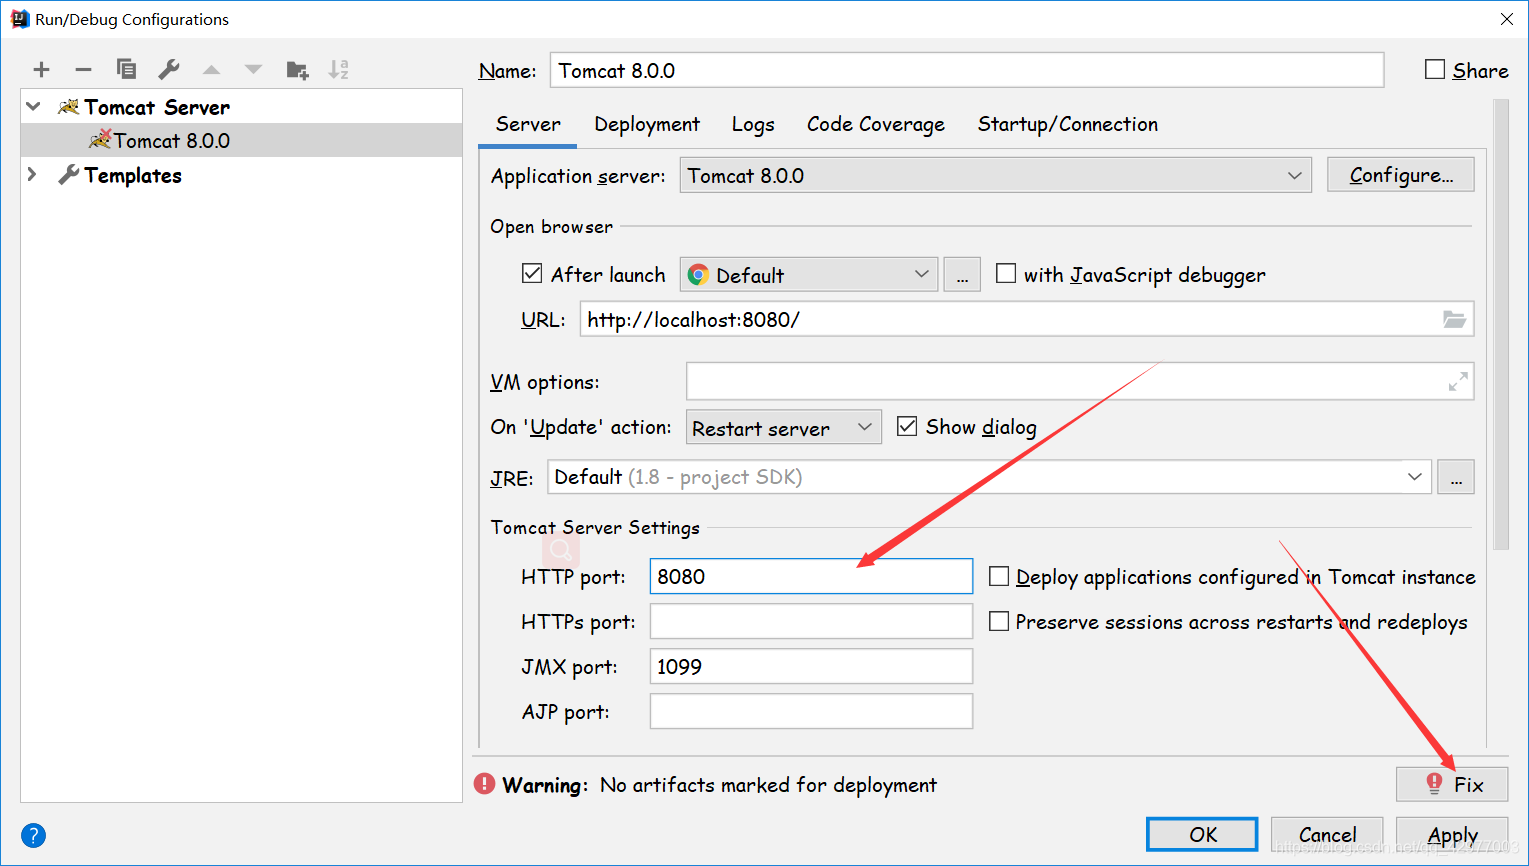Click into the JMX port field

click(x=811, y=666)
